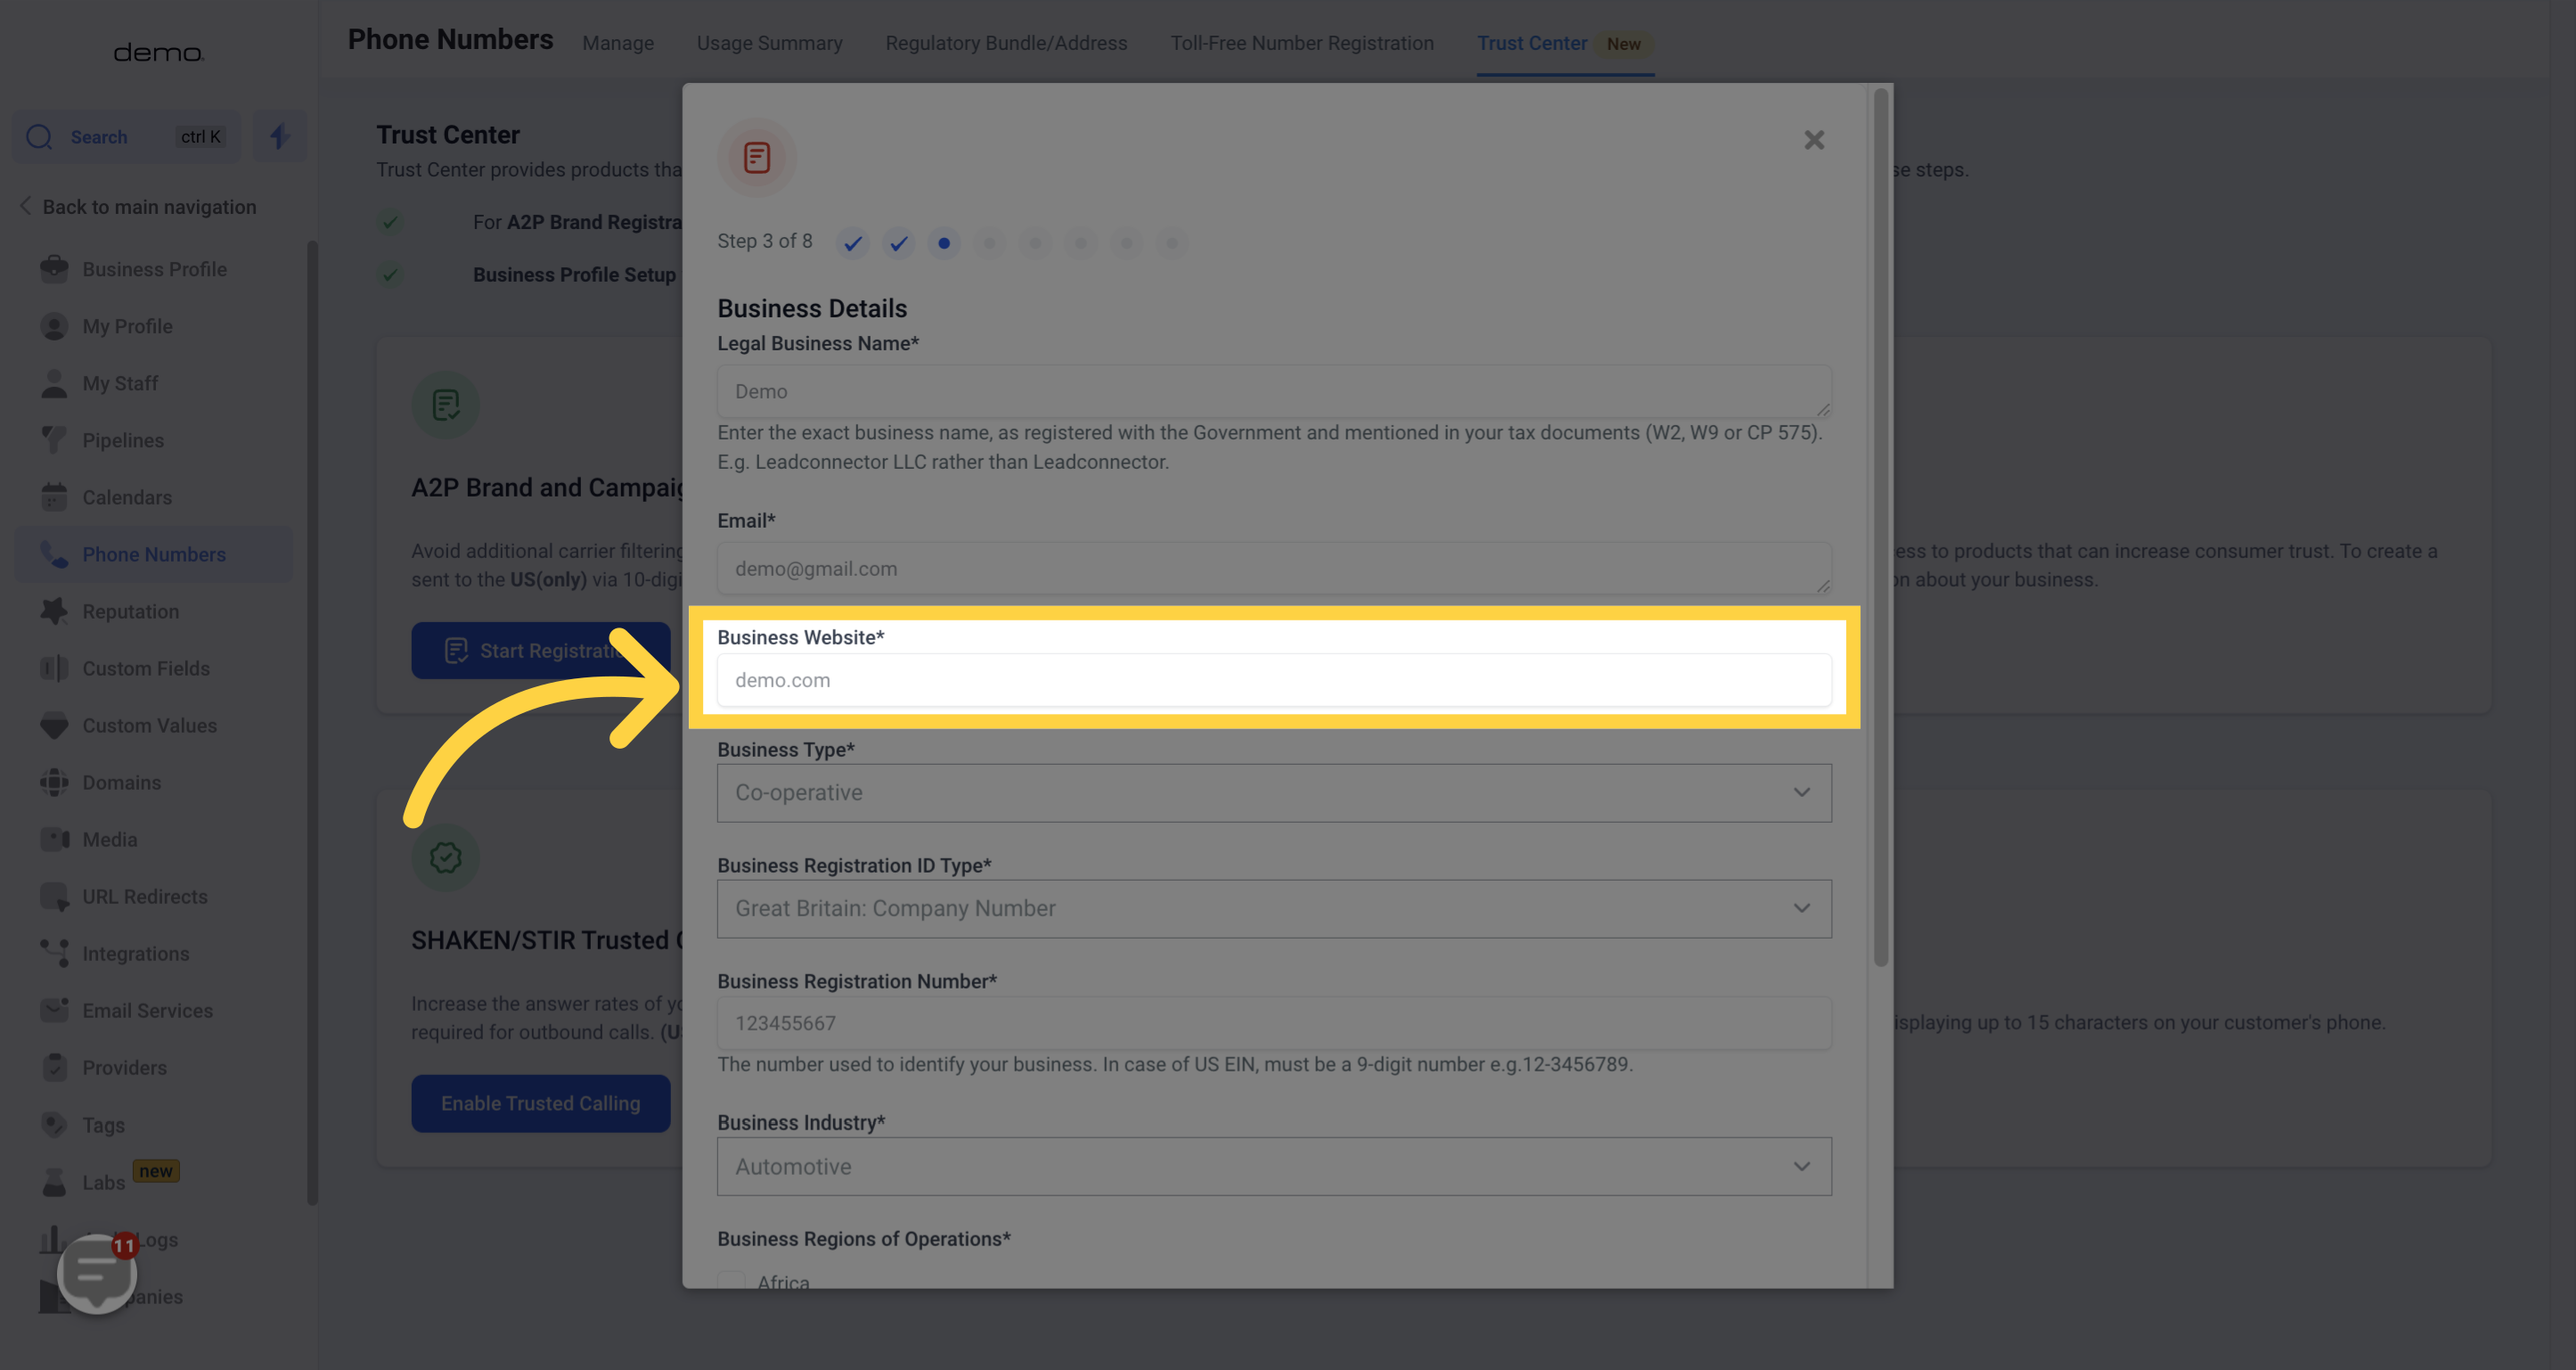
Task: Select Regulatory Bundle/Address tab
Action: click(x=1006, y=43)
